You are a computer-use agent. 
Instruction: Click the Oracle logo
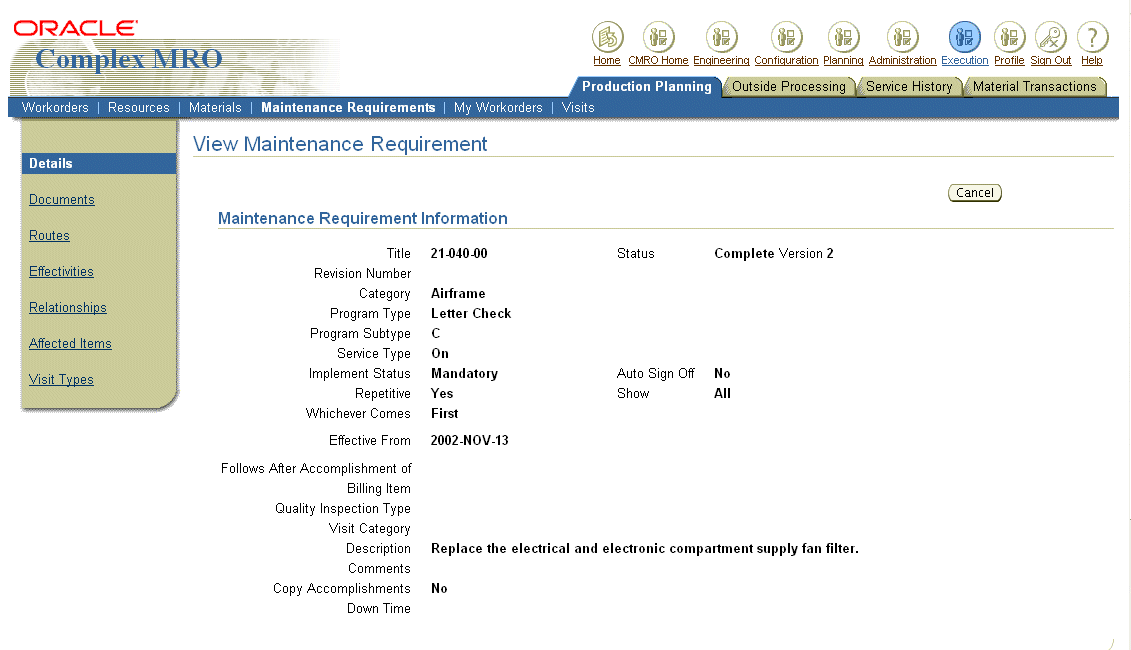pyautogui.click(x=75, y=28)
